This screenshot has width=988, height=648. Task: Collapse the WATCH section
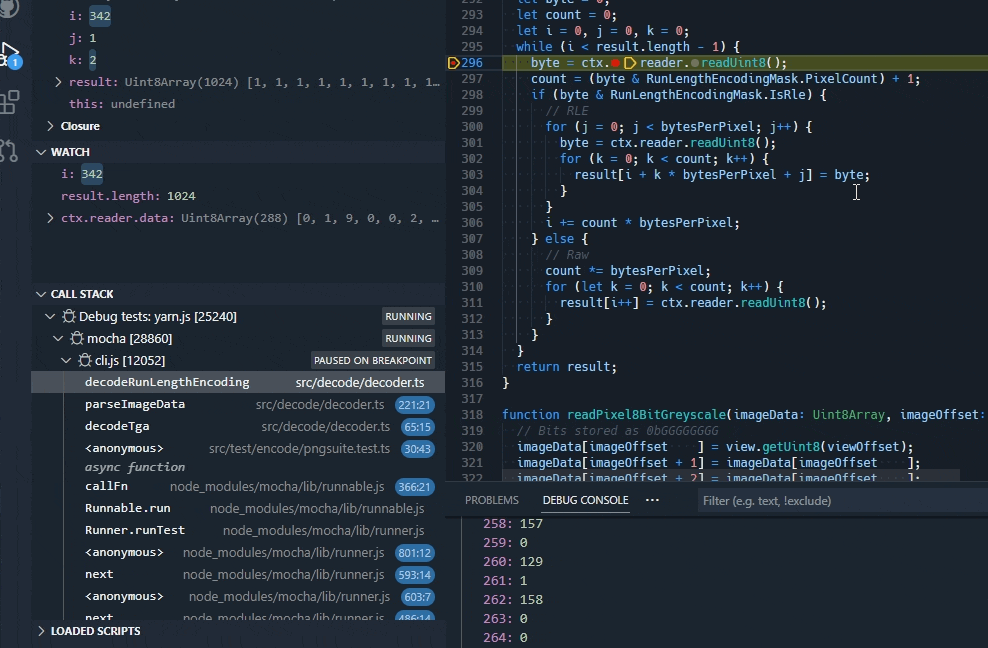click(41, 152)
